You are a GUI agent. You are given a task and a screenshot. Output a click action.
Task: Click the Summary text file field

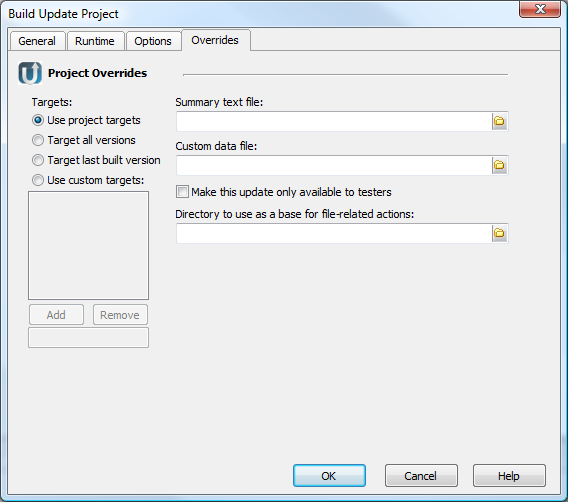pos(334,121)
